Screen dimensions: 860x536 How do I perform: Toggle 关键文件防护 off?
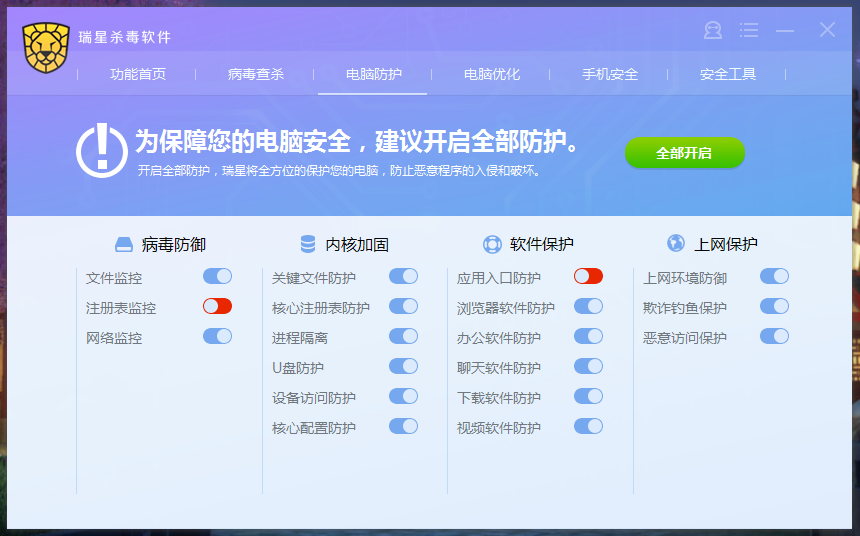pos(404,276)
